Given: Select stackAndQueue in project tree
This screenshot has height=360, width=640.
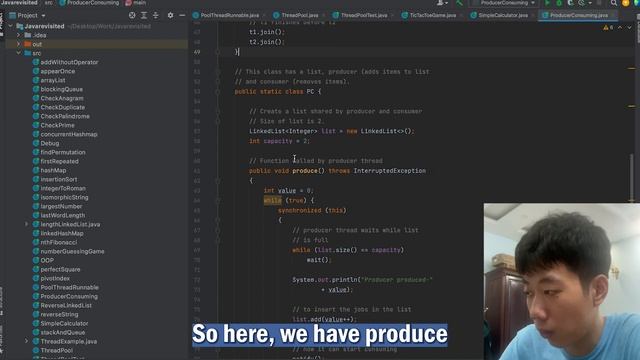Looking at the screenshot, I should 62,332.
